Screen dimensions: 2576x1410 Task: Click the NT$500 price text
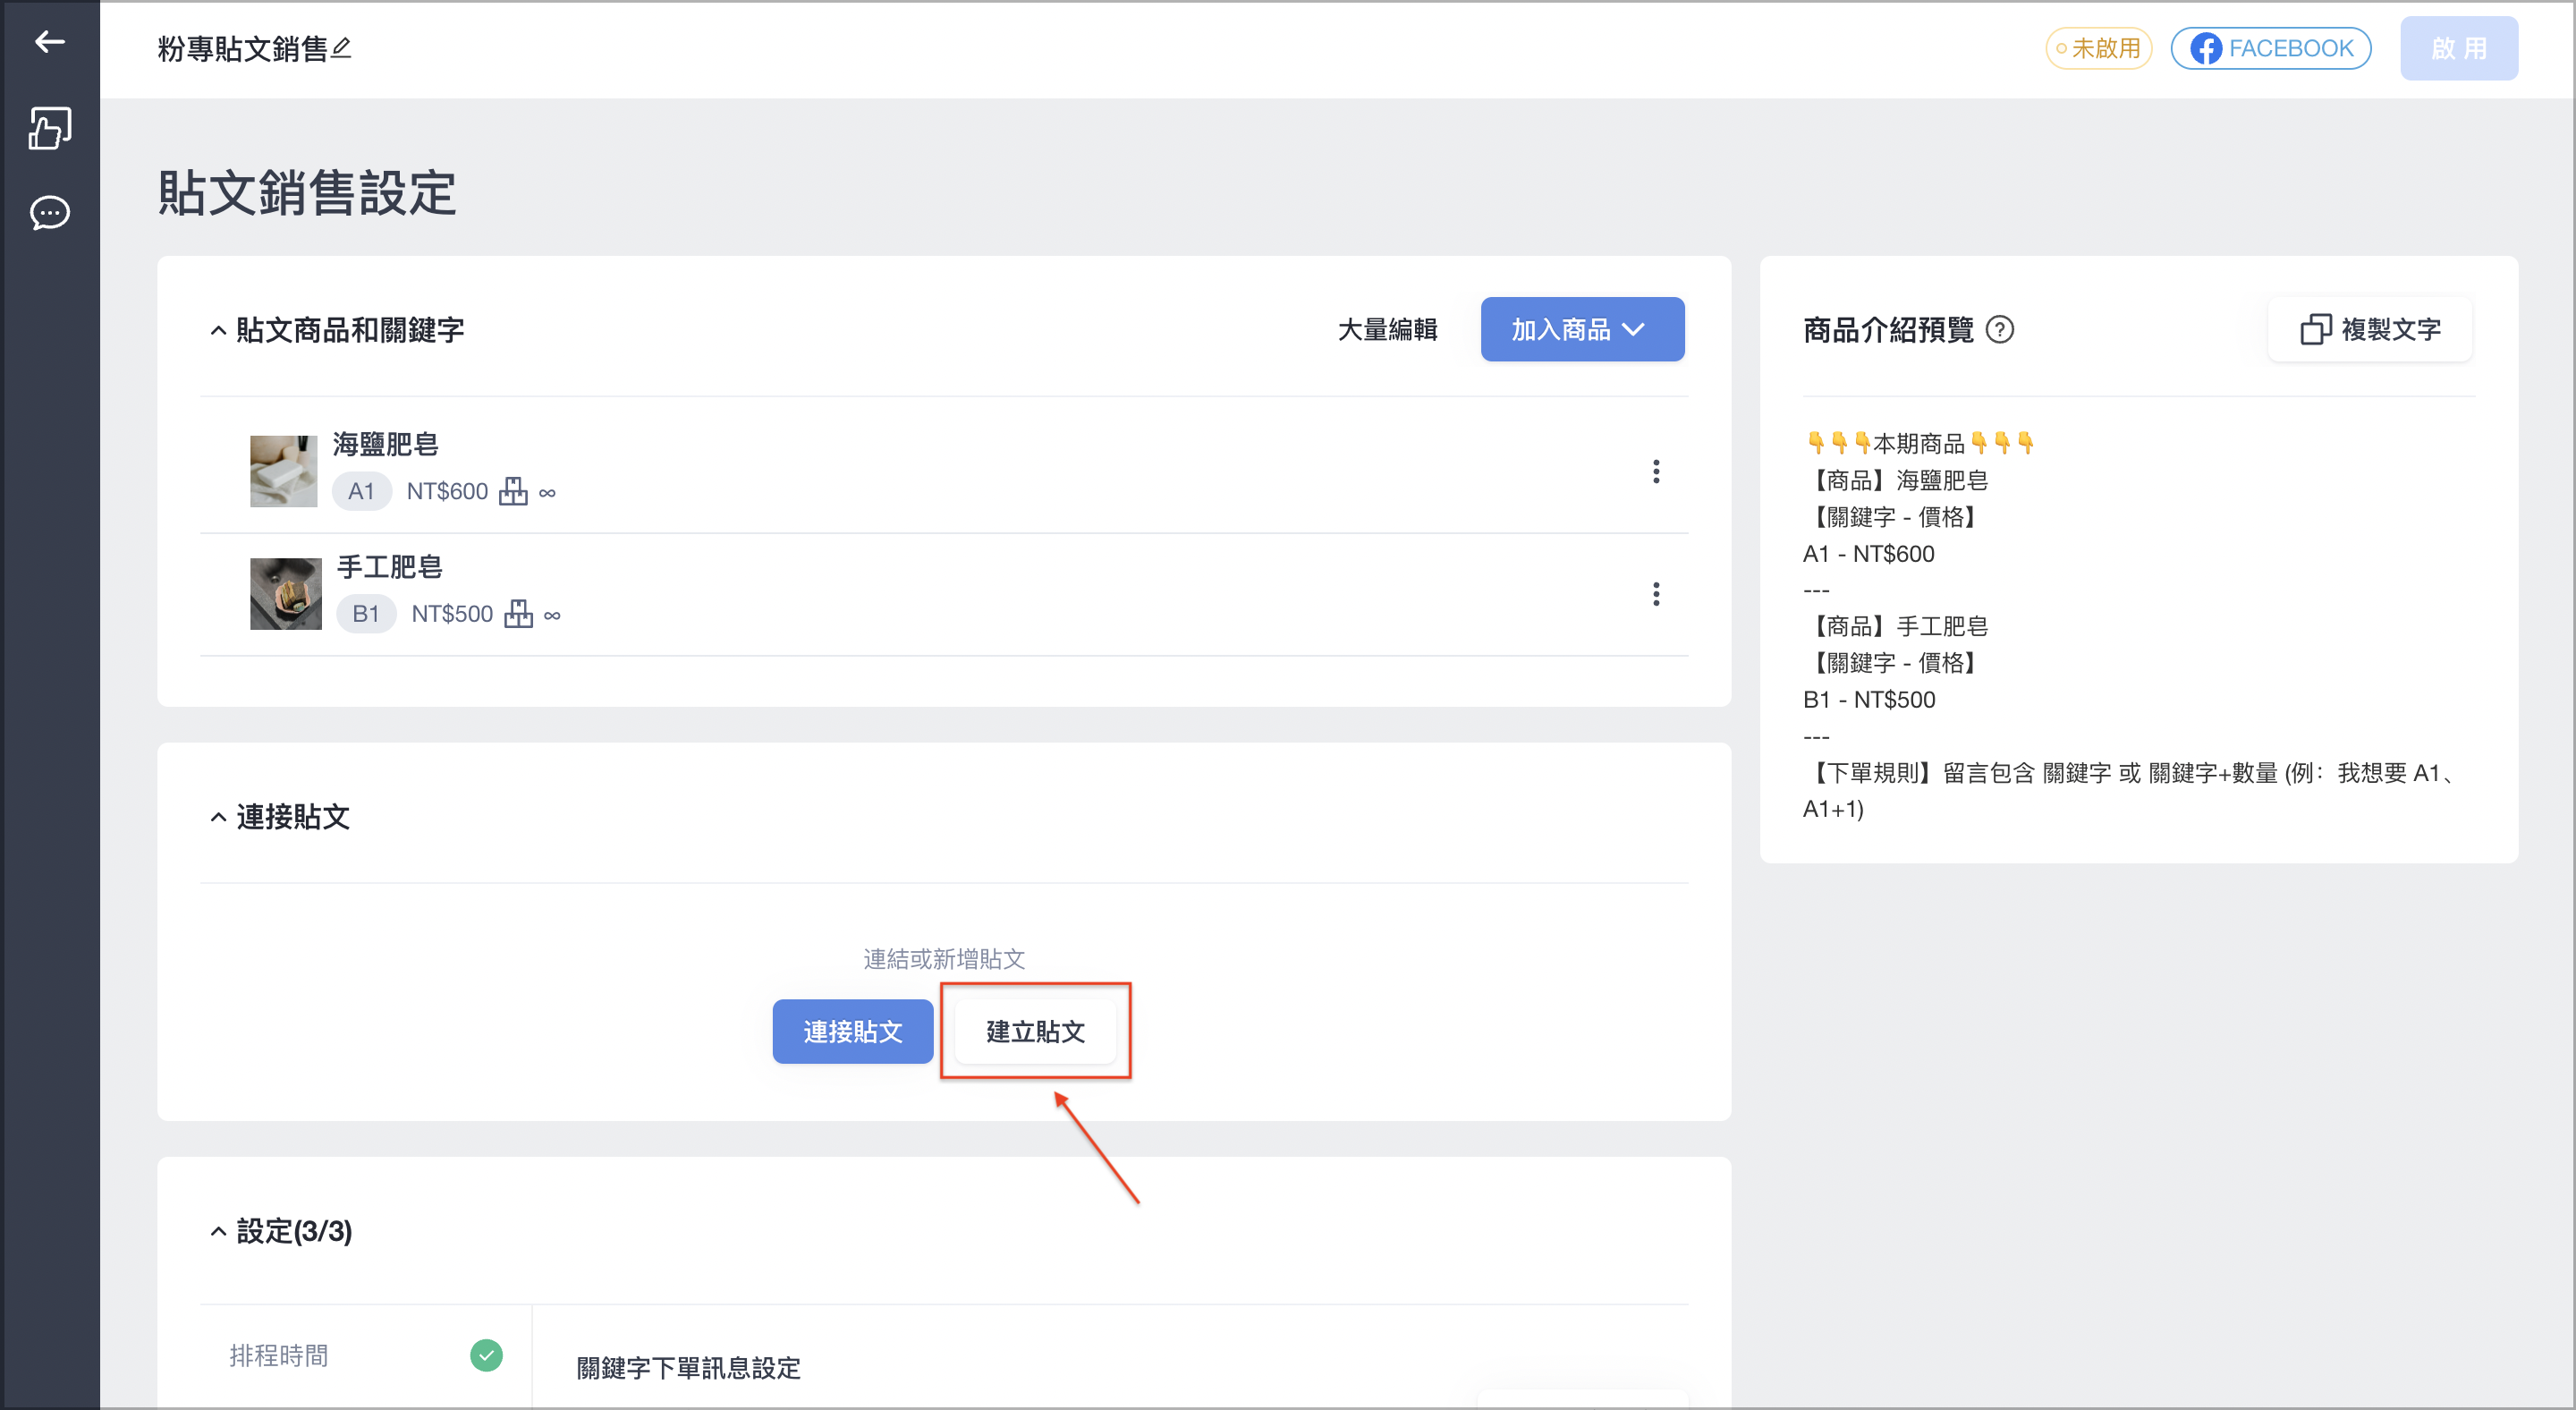(452, 613)
